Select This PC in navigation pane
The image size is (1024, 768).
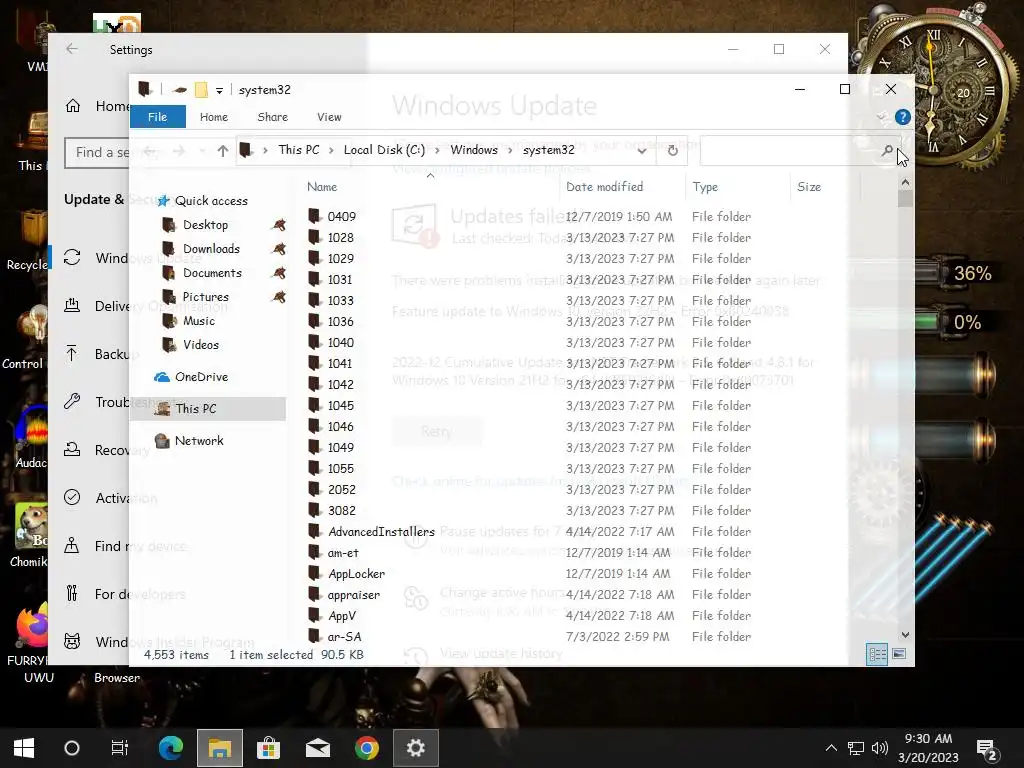[195, 409]
